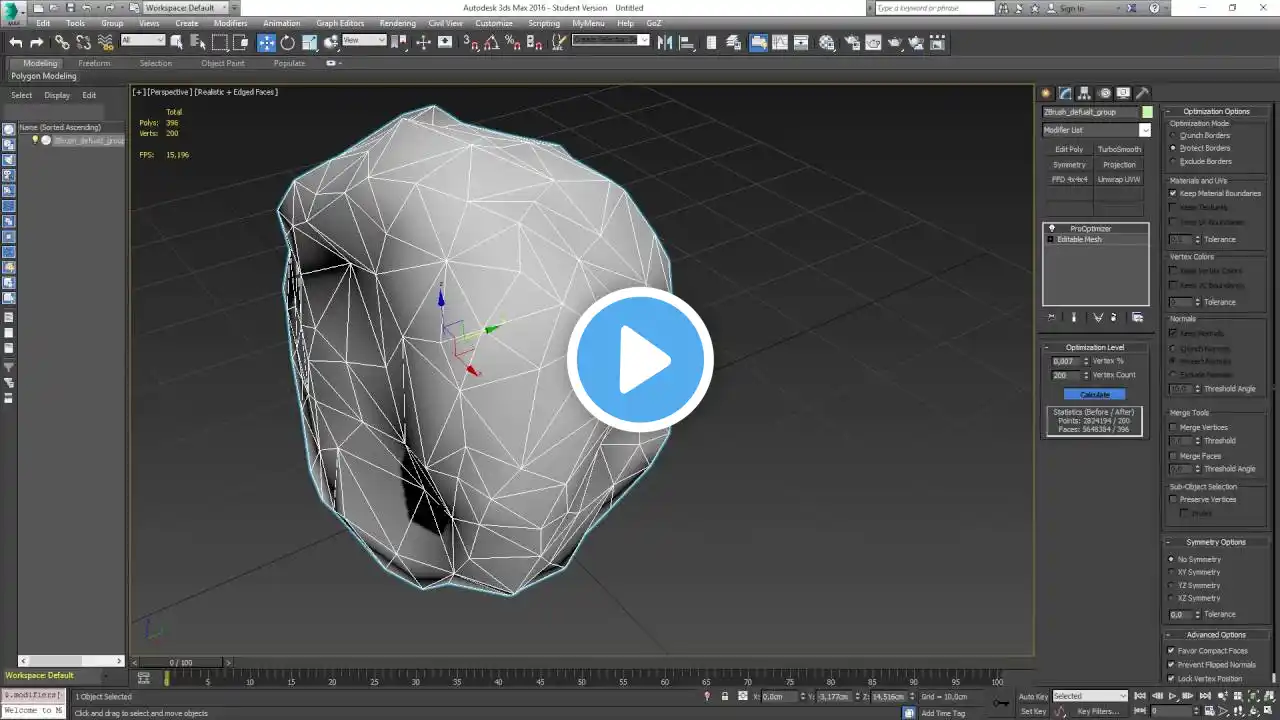Open the selection filter All dropdown
Image resolution: width=1280 pixels, height=720 pixels.
click(143, 41)
